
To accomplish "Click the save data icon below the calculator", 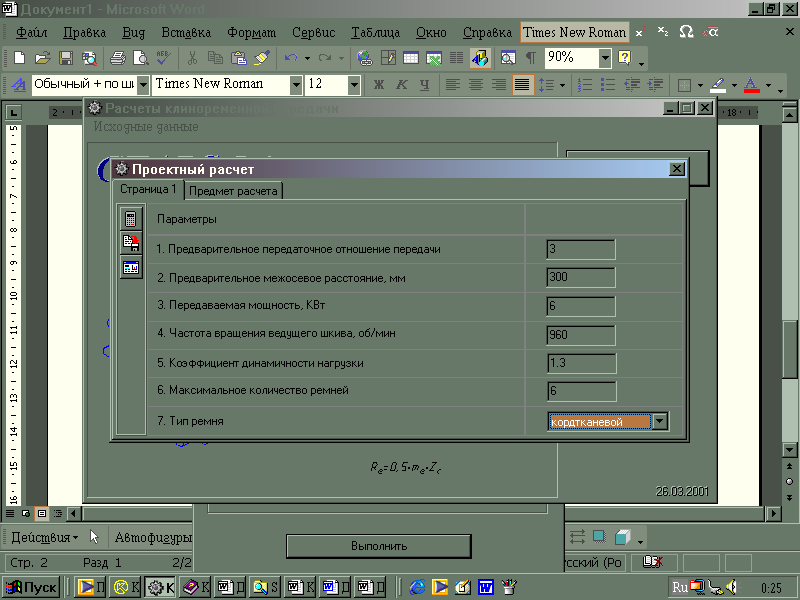I will click(131, 243).
